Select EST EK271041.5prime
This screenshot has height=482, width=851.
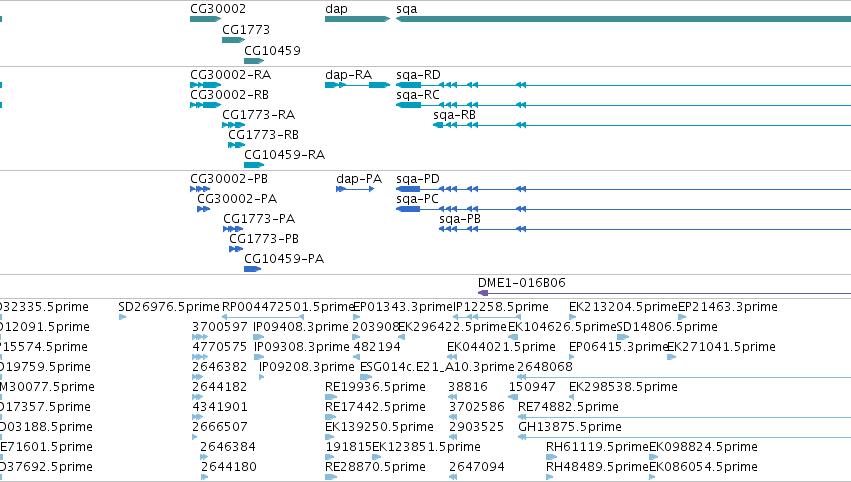coord(721,347)
